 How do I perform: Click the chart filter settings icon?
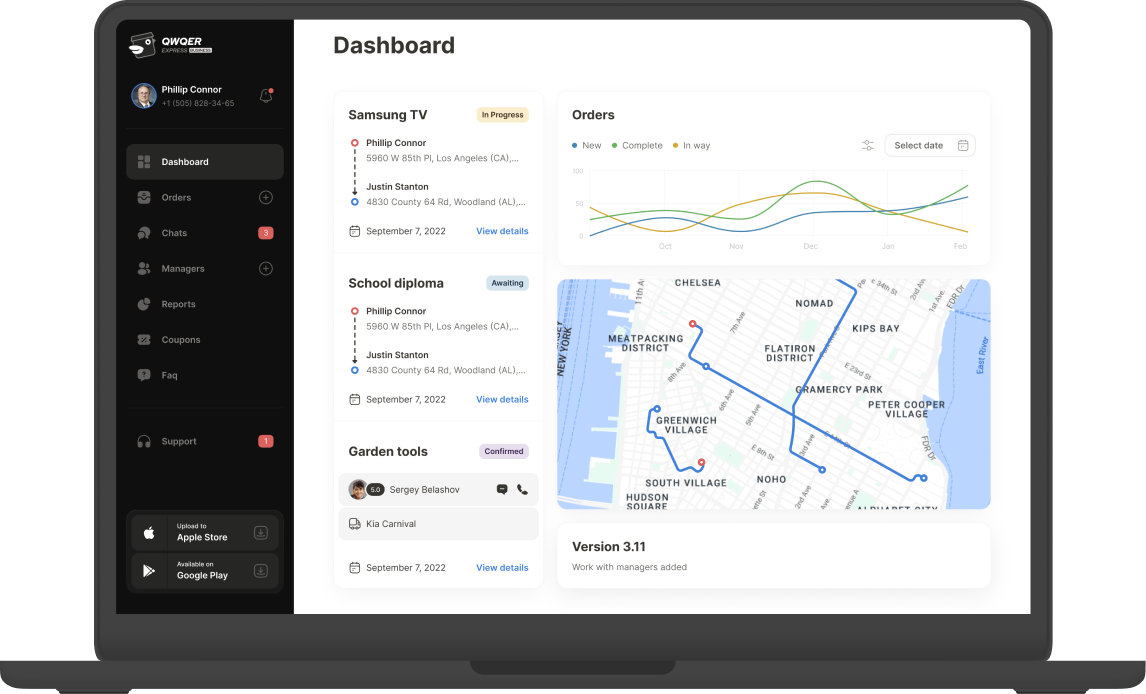868,146
